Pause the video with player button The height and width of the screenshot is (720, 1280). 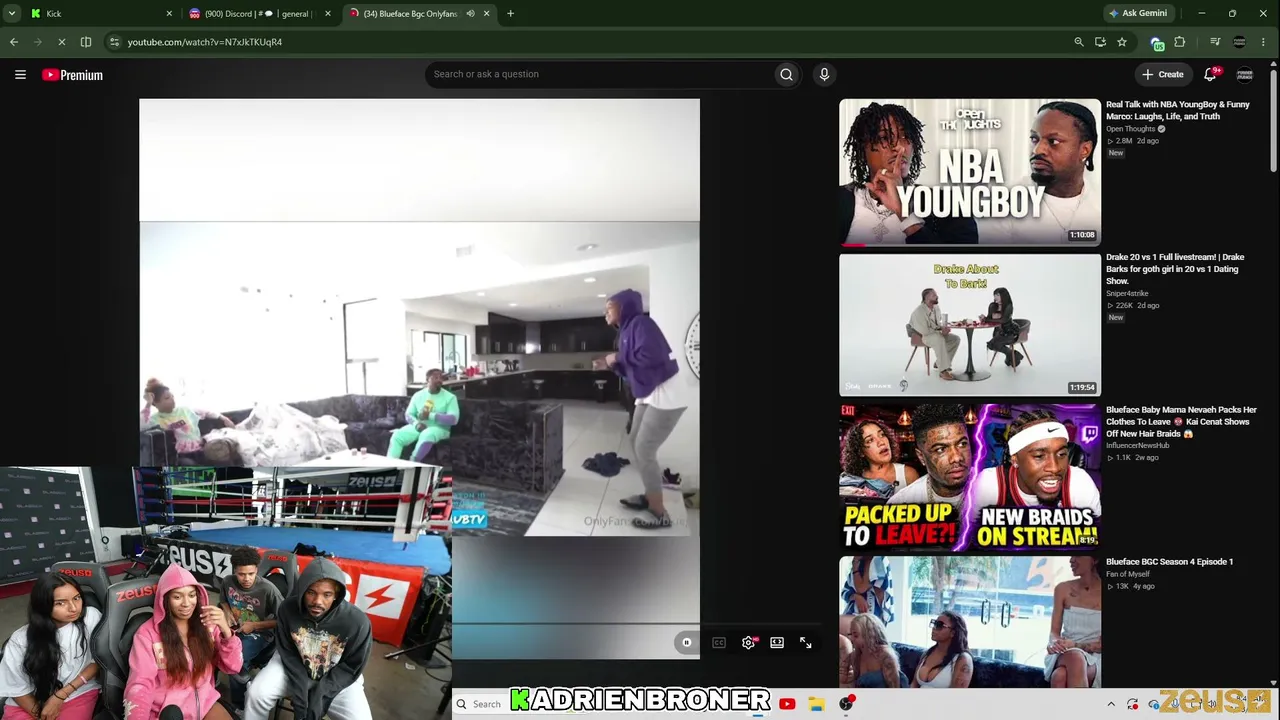[686, 643]
